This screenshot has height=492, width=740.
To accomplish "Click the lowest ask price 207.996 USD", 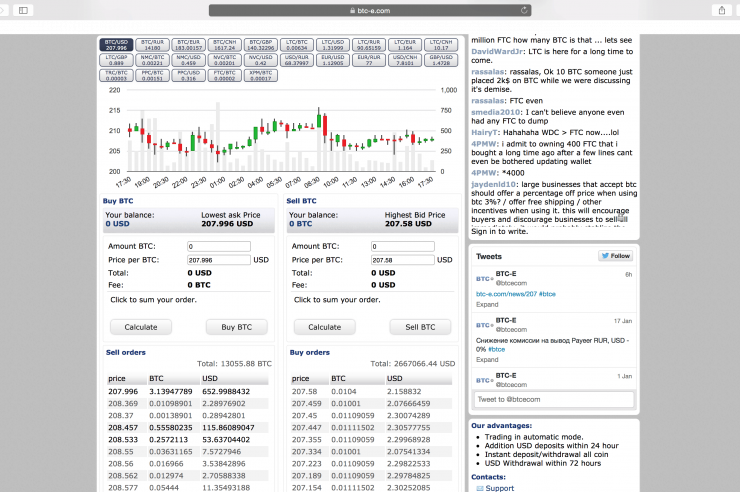I will pyautogui.click(x=227, y=224).
